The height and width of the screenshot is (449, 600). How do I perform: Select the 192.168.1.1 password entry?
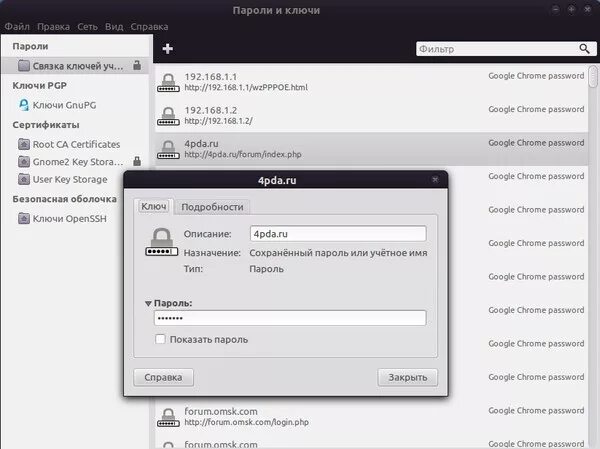(x=371, y=82)
